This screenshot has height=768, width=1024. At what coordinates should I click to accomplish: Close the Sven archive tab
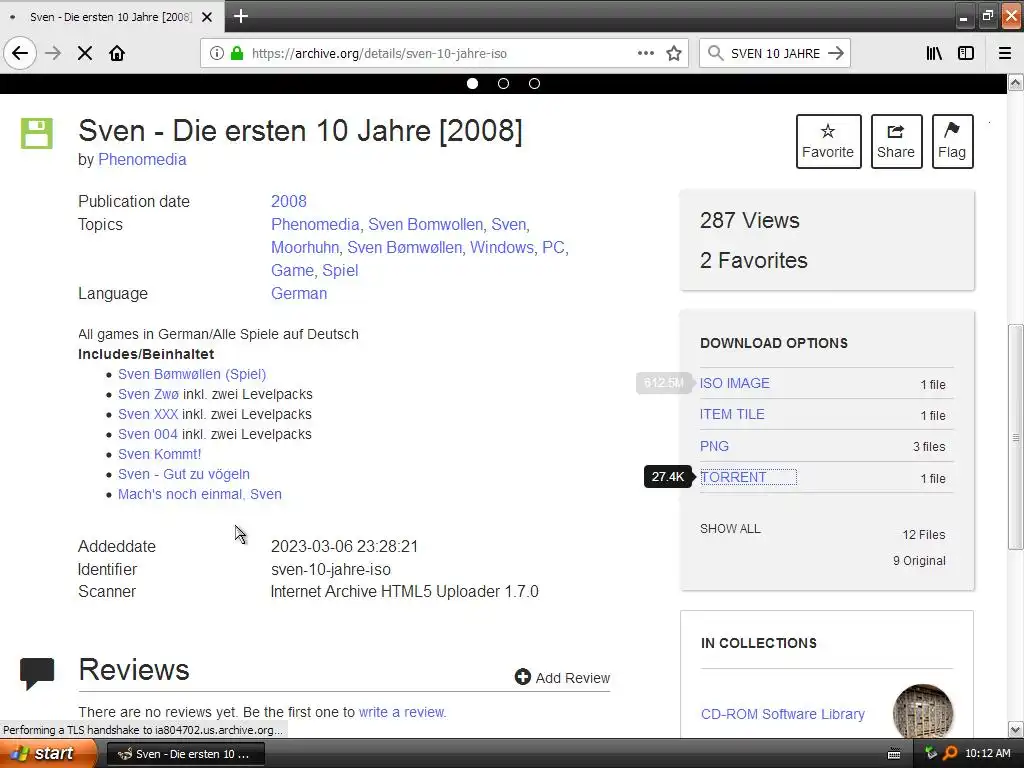point(207,17)
